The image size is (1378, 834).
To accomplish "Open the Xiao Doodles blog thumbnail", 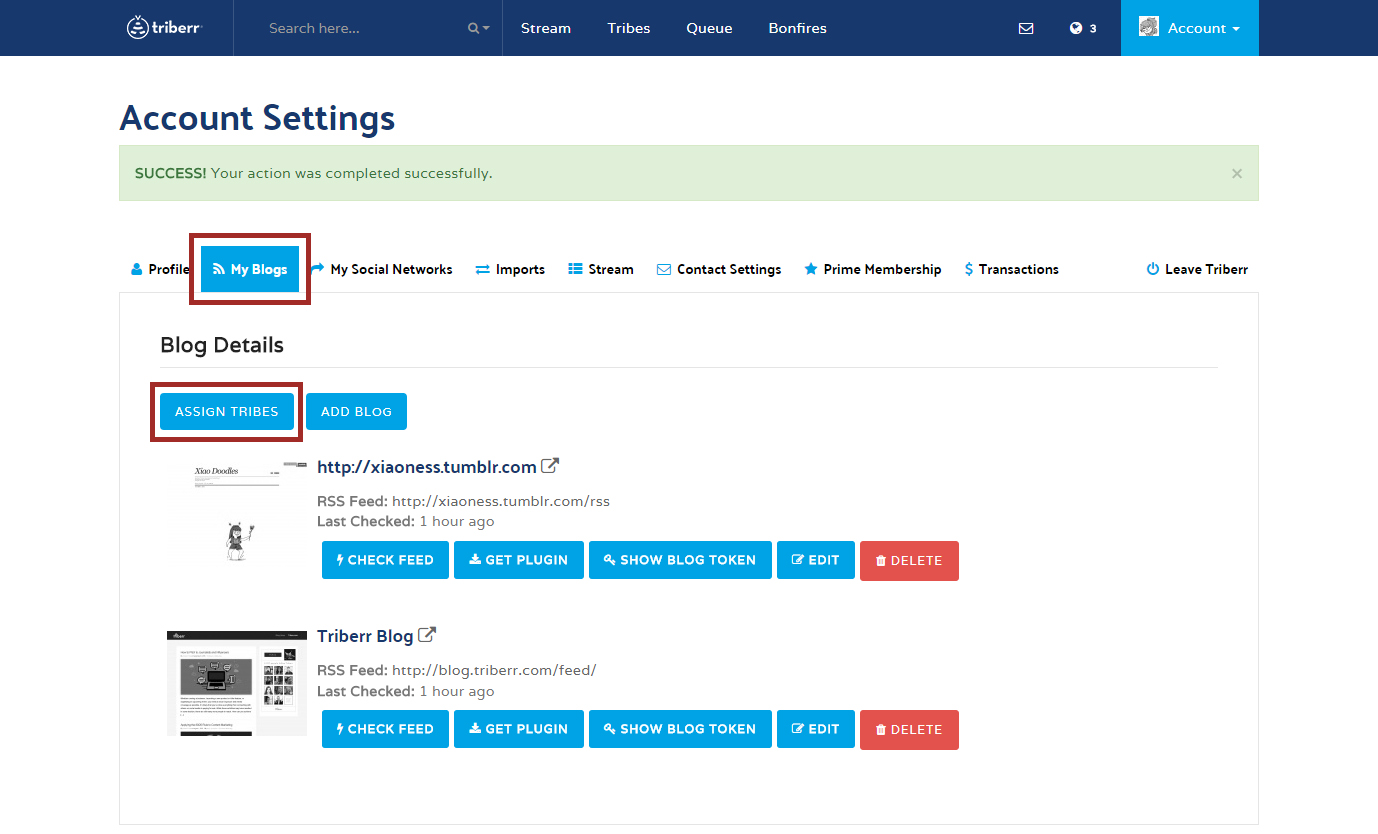I will tap(237, 513).
